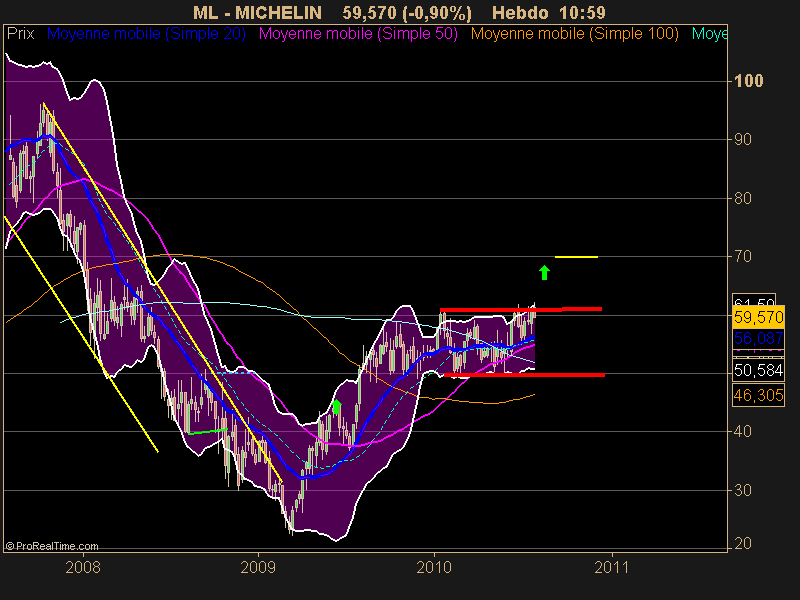Select the "59,570 (-0,90%)" quote in header
The height and width of the screenshot is (600, 800).
pos(407,12)
